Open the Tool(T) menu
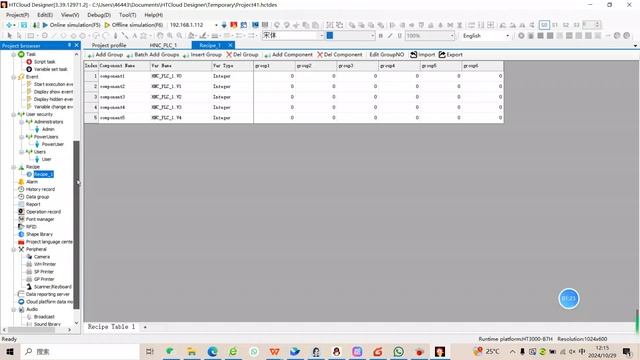640x360 pixels. [127, 15]
